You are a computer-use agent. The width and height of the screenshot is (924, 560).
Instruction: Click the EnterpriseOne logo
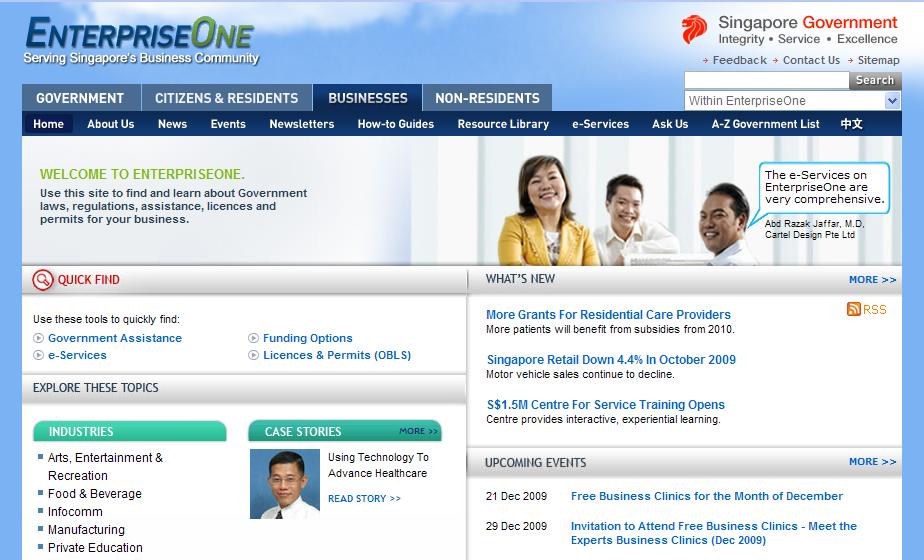click(x=141, y=40)
